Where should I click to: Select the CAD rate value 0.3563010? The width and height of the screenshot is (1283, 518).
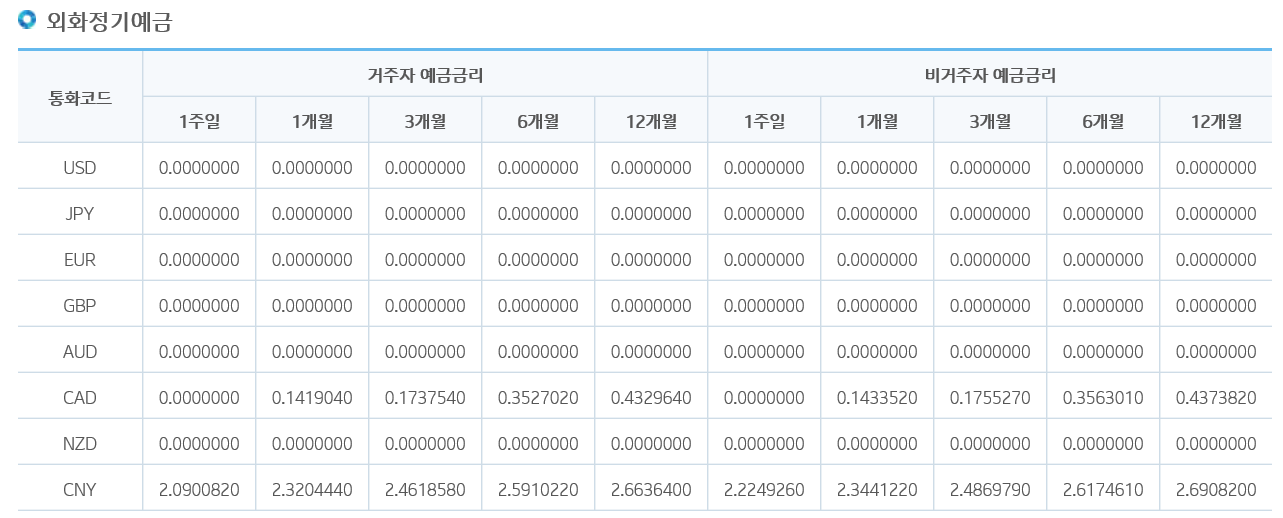point(1103,397)
